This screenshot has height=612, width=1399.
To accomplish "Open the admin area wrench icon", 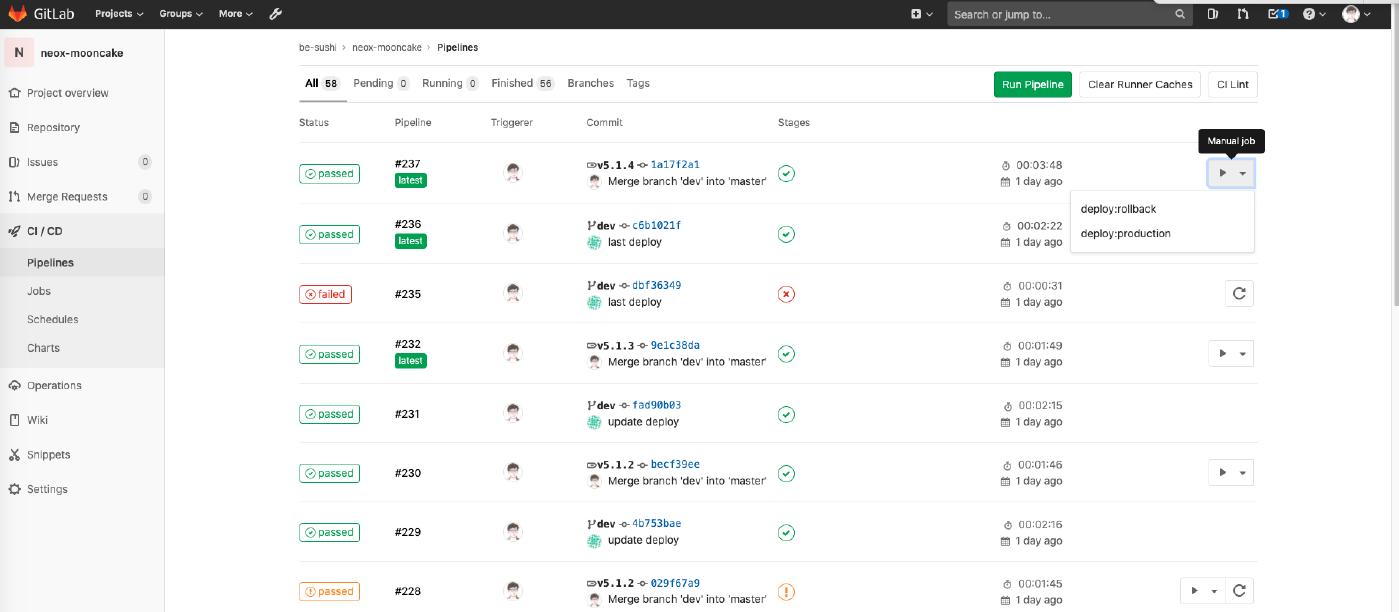I will tap(276, 14).
